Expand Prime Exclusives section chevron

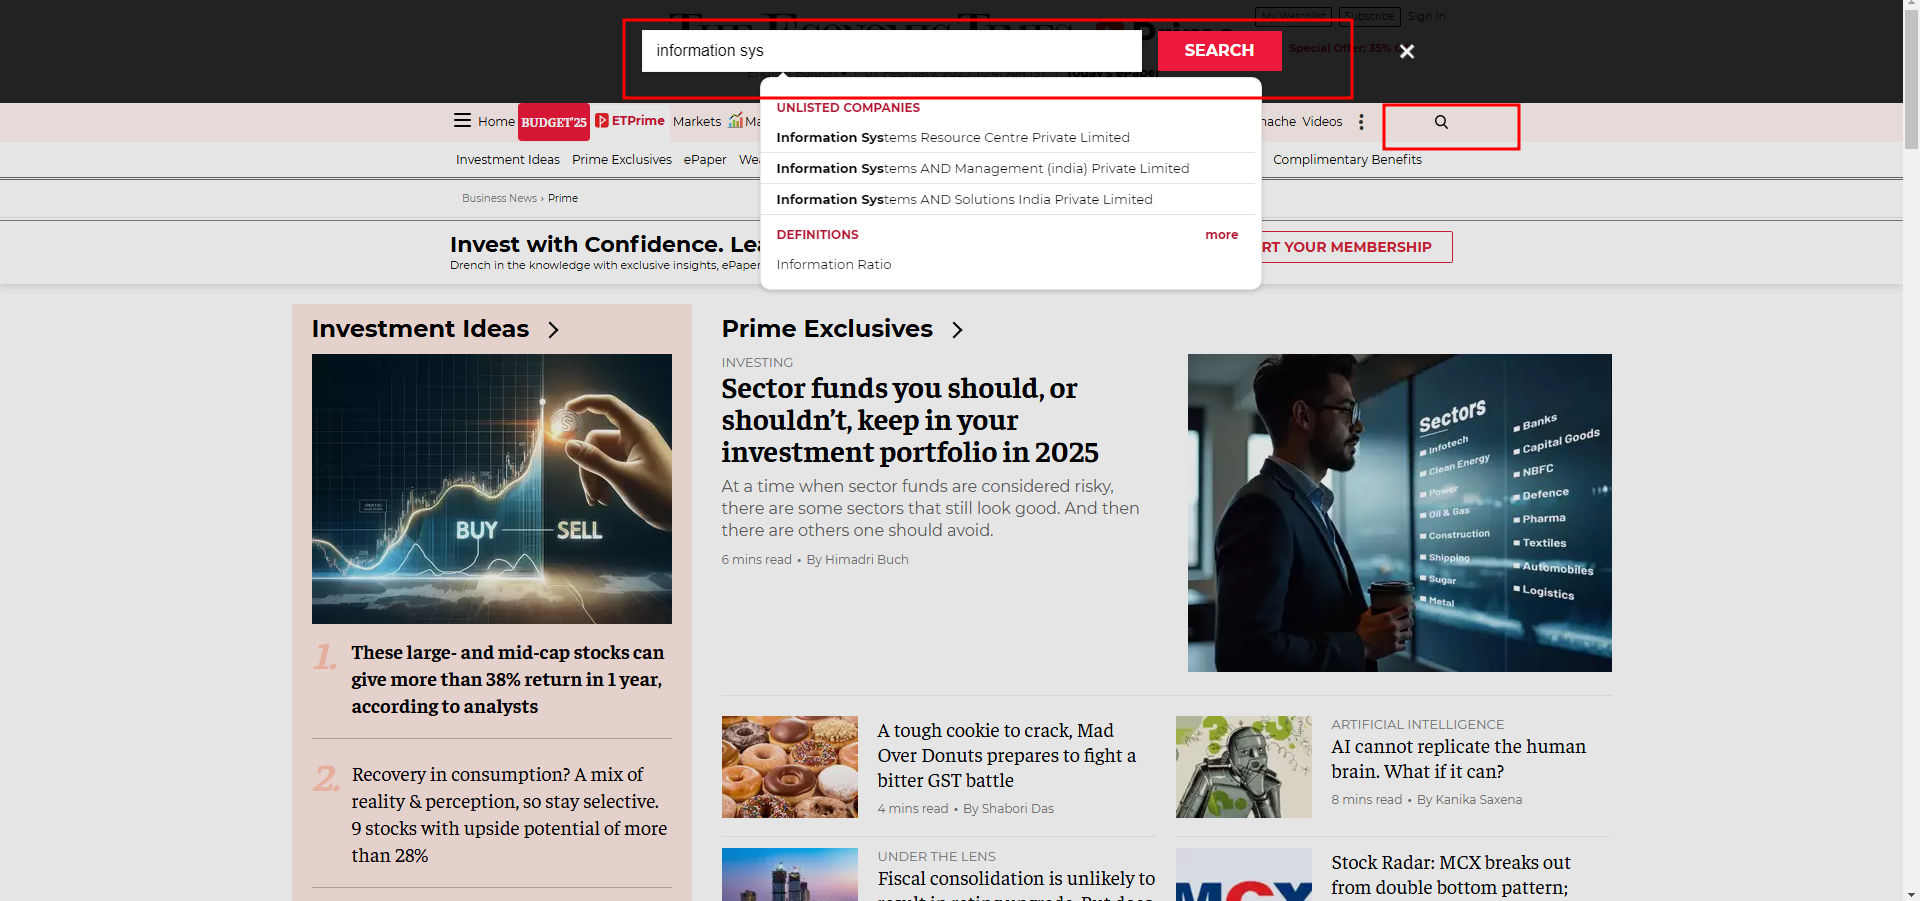point(957,330)
